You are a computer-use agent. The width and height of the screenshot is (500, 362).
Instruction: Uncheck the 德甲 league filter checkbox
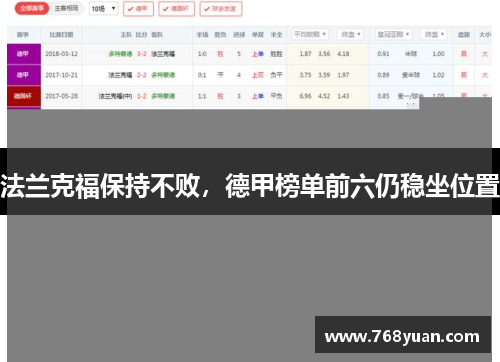coord(138,9)
